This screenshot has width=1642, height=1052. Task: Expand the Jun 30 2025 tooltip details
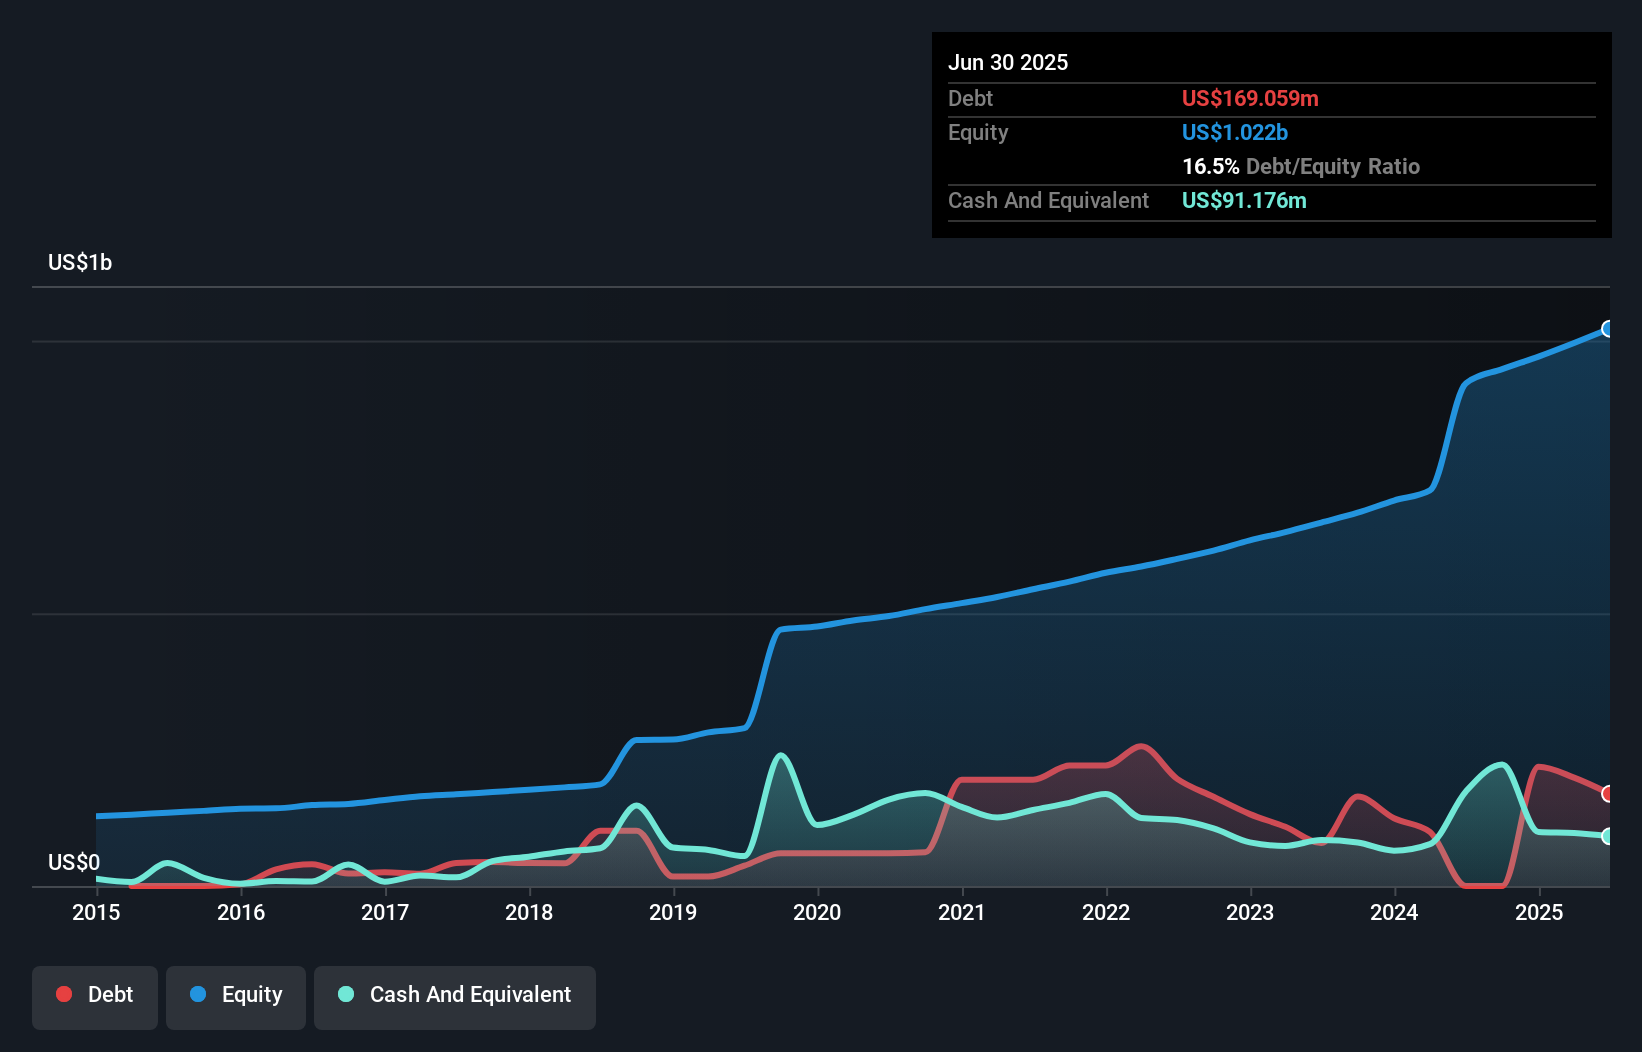tap(1009, 62)
